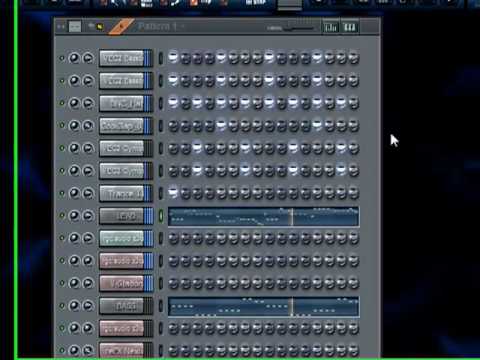Toggle the second step of Trance channel
480x360 pixels.
point(185,193)
